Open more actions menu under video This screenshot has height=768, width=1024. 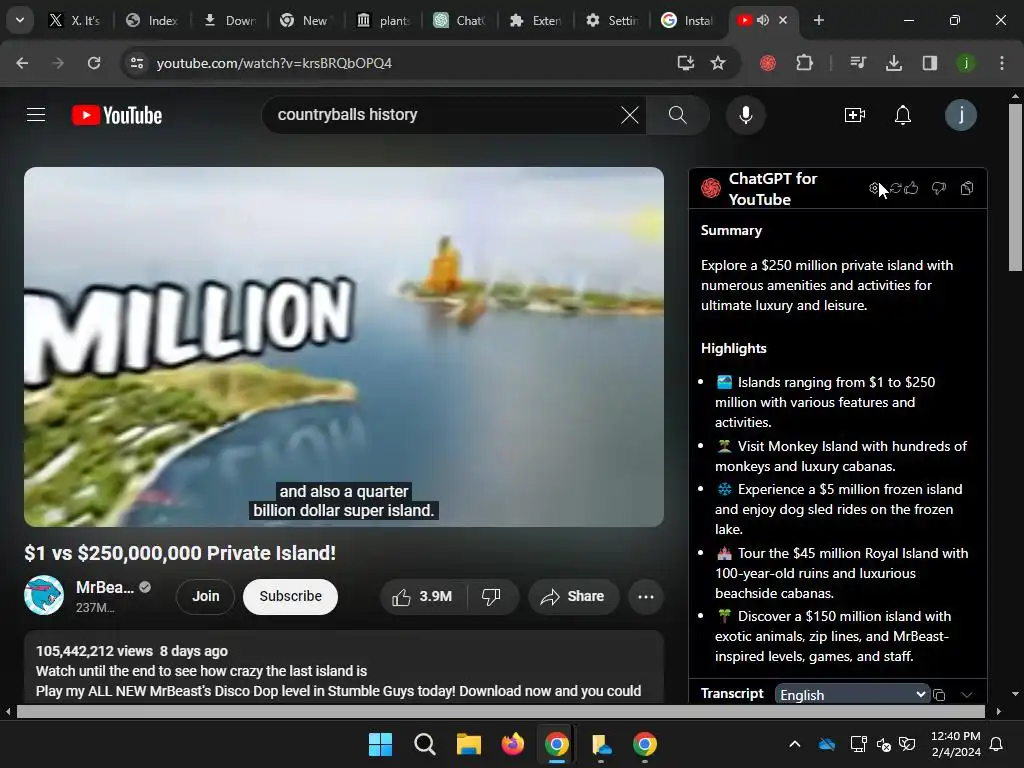645,596
